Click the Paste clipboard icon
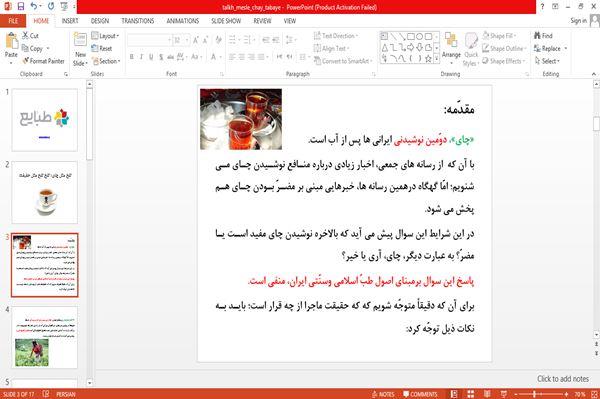 (11, 41)
